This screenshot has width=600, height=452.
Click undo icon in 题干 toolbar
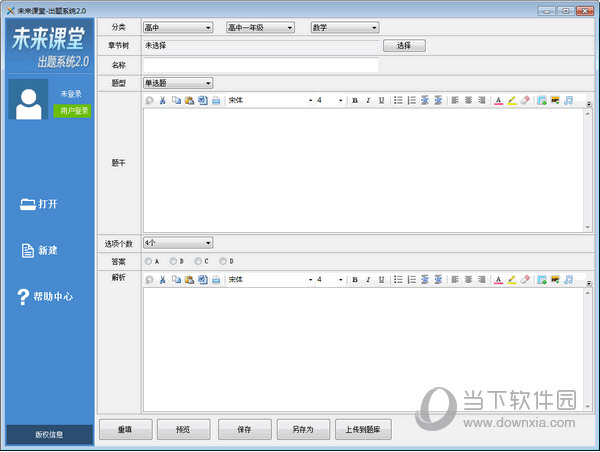point(149,100)
